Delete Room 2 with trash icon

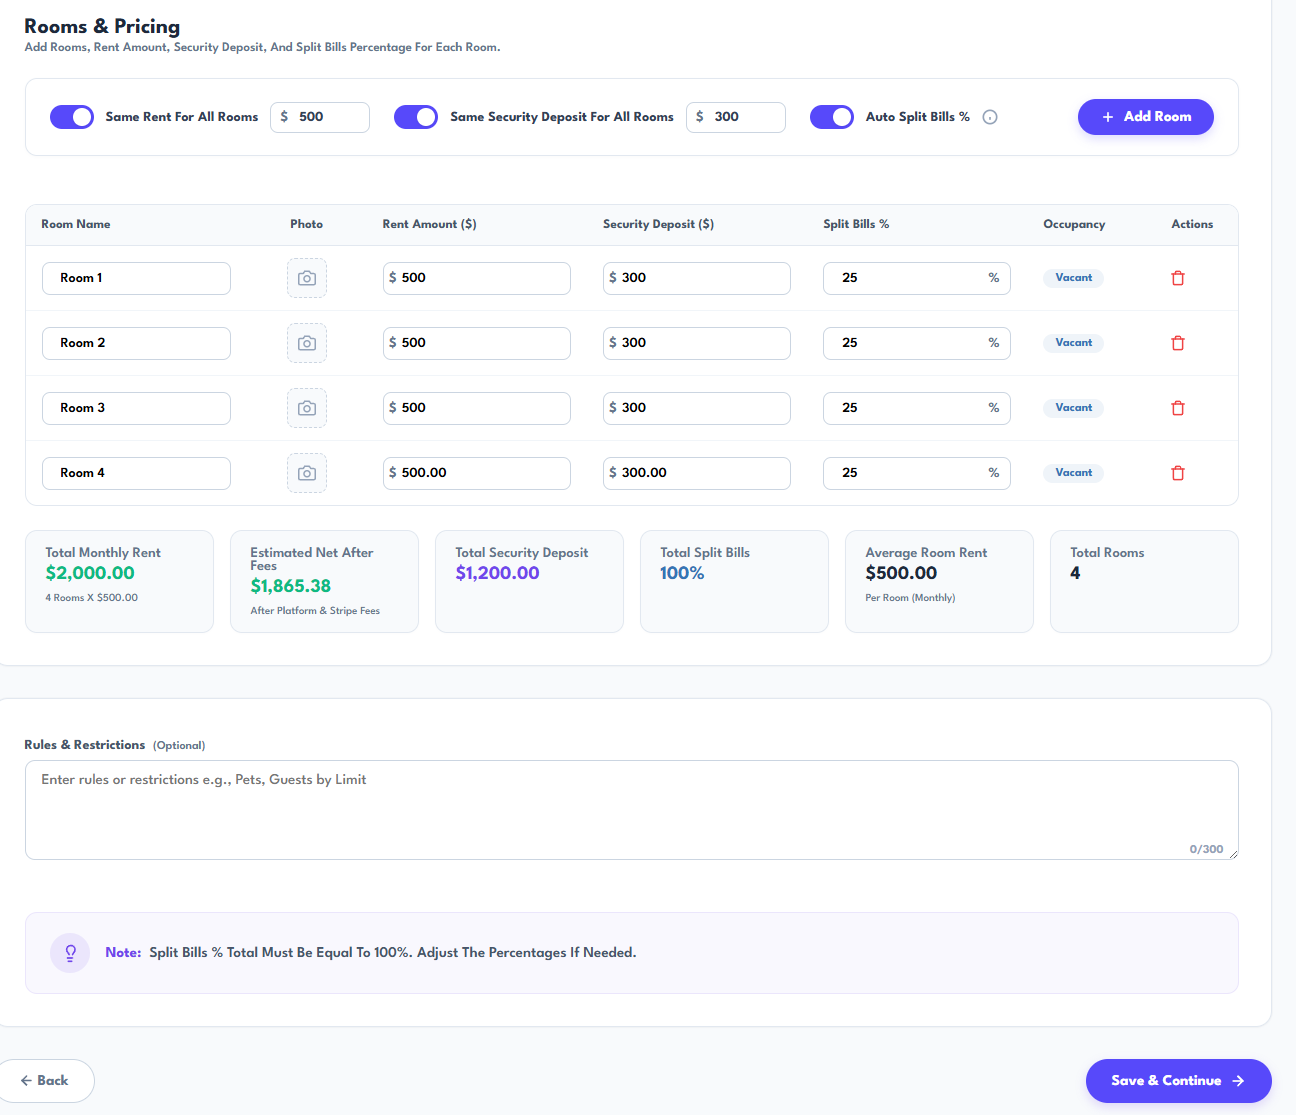click(1178, 343)
